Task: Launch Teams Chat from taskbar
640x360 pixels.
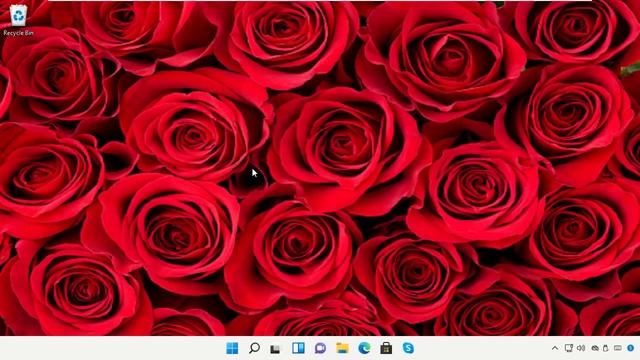Action: (x=320, y=348)
